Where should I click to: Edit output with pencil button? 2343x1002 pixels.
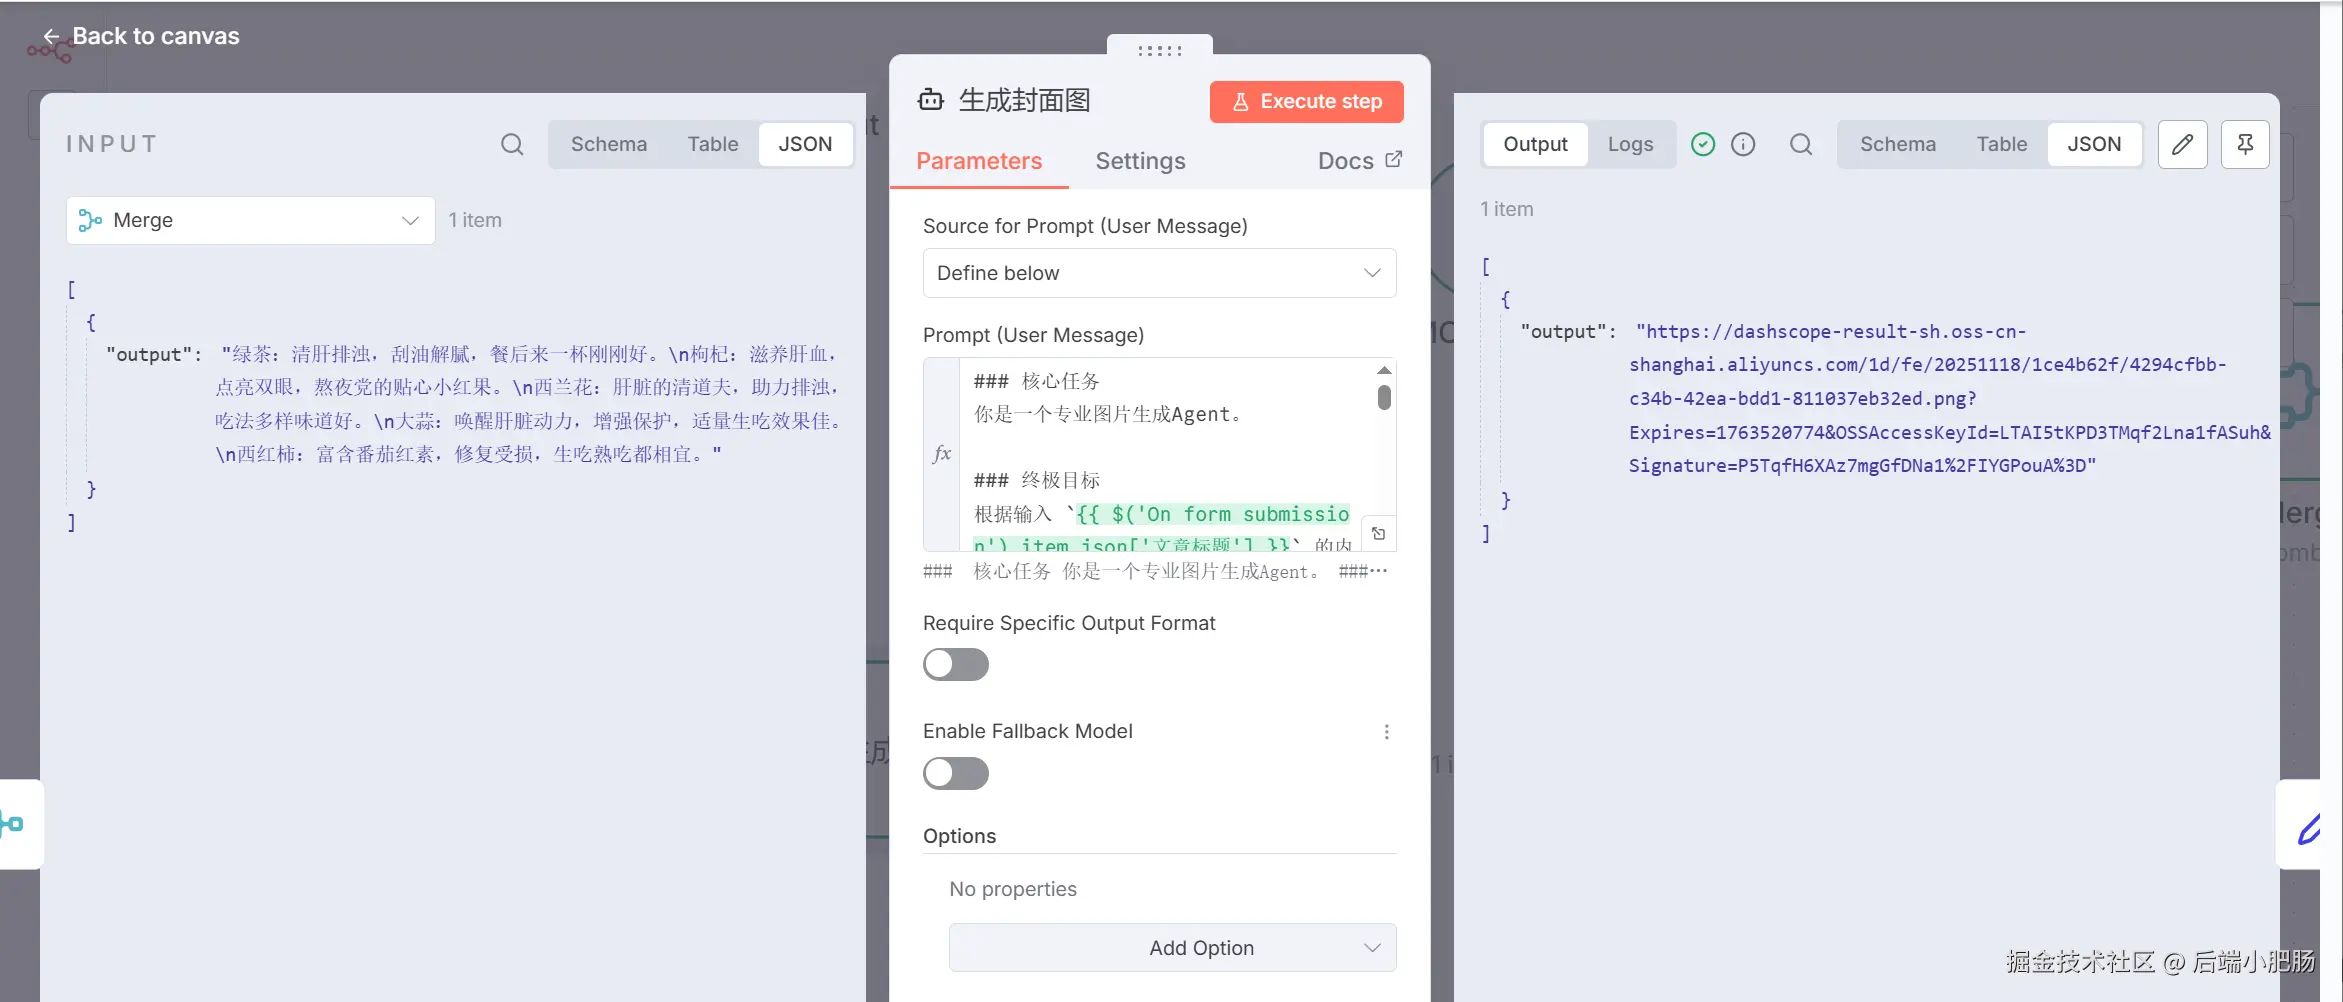[2183, 145]
